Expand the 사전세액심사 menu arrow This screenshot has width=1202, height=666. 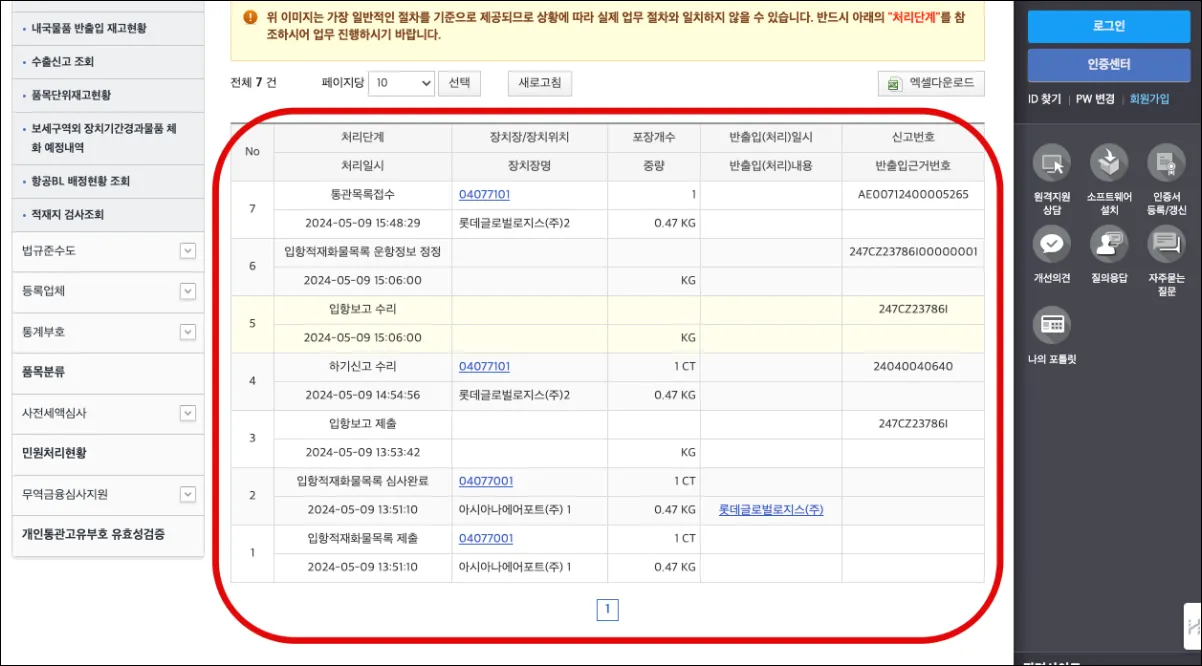click(x=188, y=413)
